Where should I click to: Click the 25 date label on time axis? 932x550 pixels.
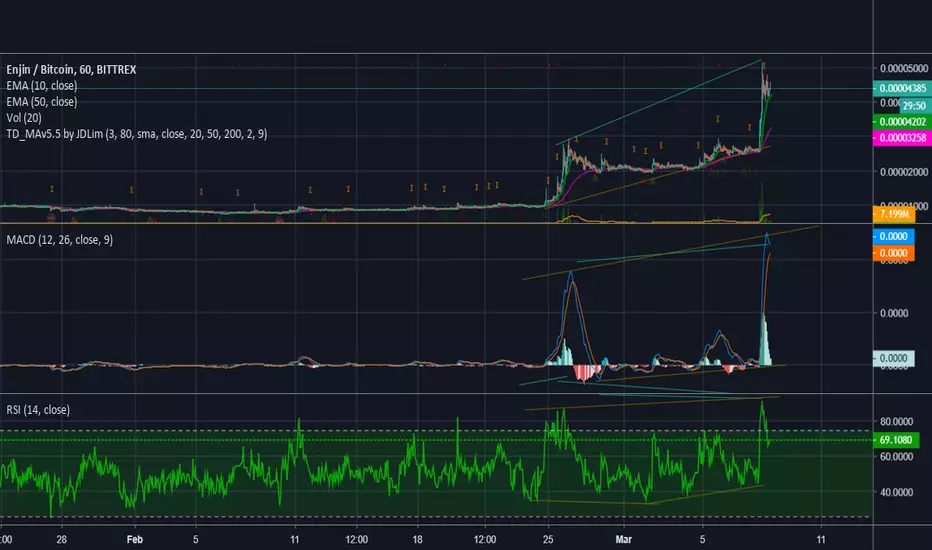coord(548,540)
